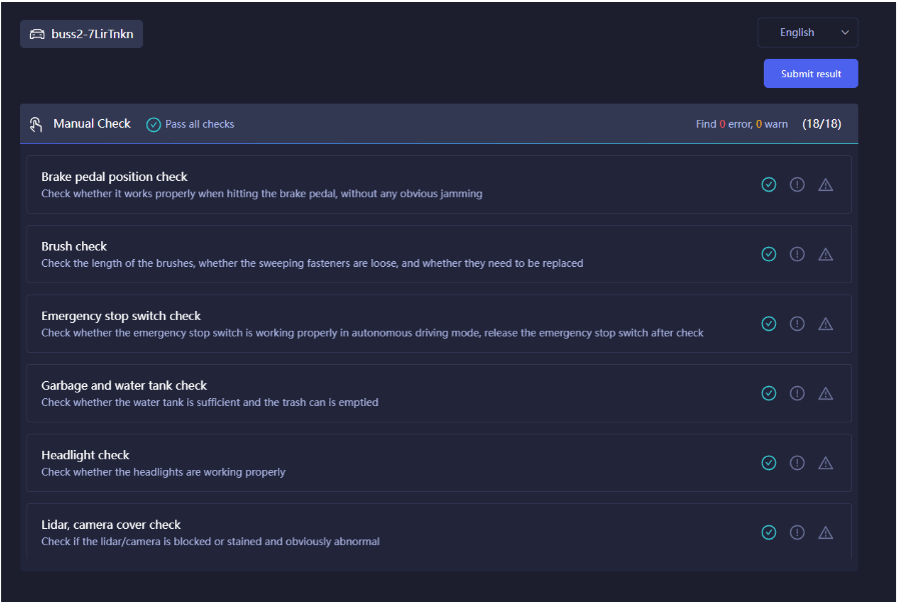This screenshot has height=605, width=901.
Task: Mark Headlight check as passed
Action: click(x=769, y=463)
